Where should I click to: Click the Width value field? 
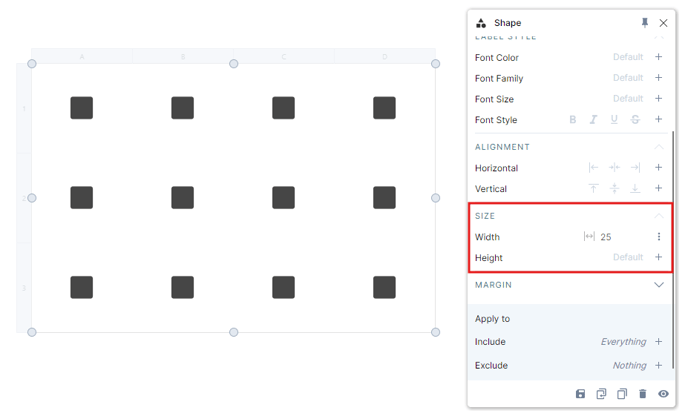pos(606,237)
